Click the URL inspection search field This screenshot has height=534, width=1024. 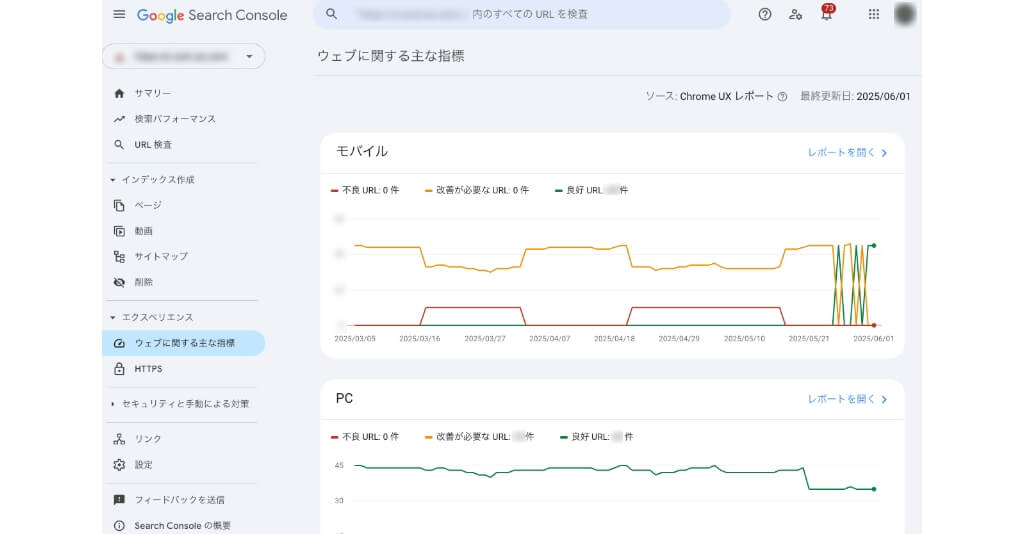(522, 14)
